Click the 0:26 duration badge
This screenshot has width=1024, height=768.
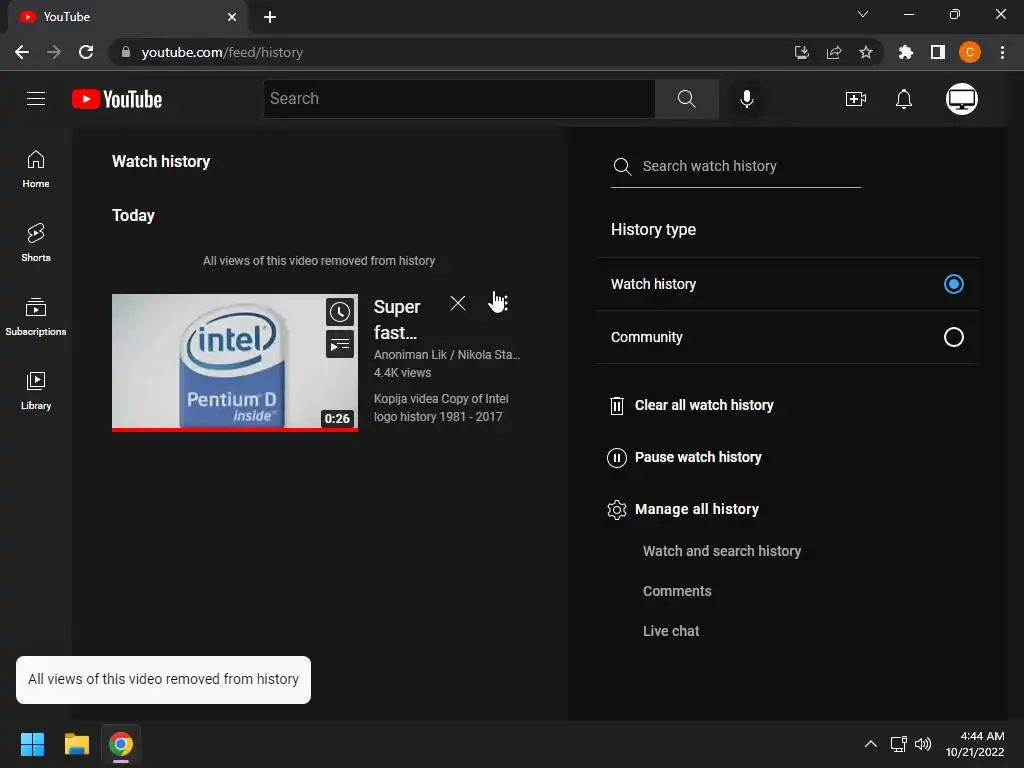tap(337, 419)
